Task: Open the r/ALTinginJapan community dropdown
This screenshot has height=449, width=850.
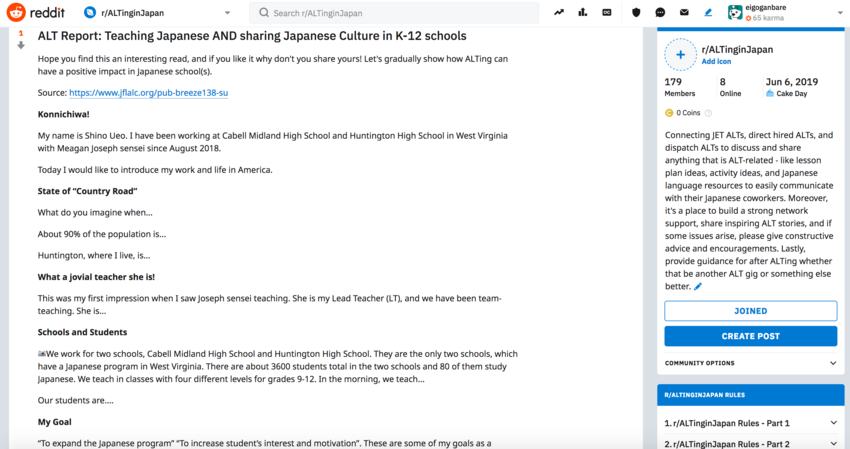Action: (x=227, y=12)
